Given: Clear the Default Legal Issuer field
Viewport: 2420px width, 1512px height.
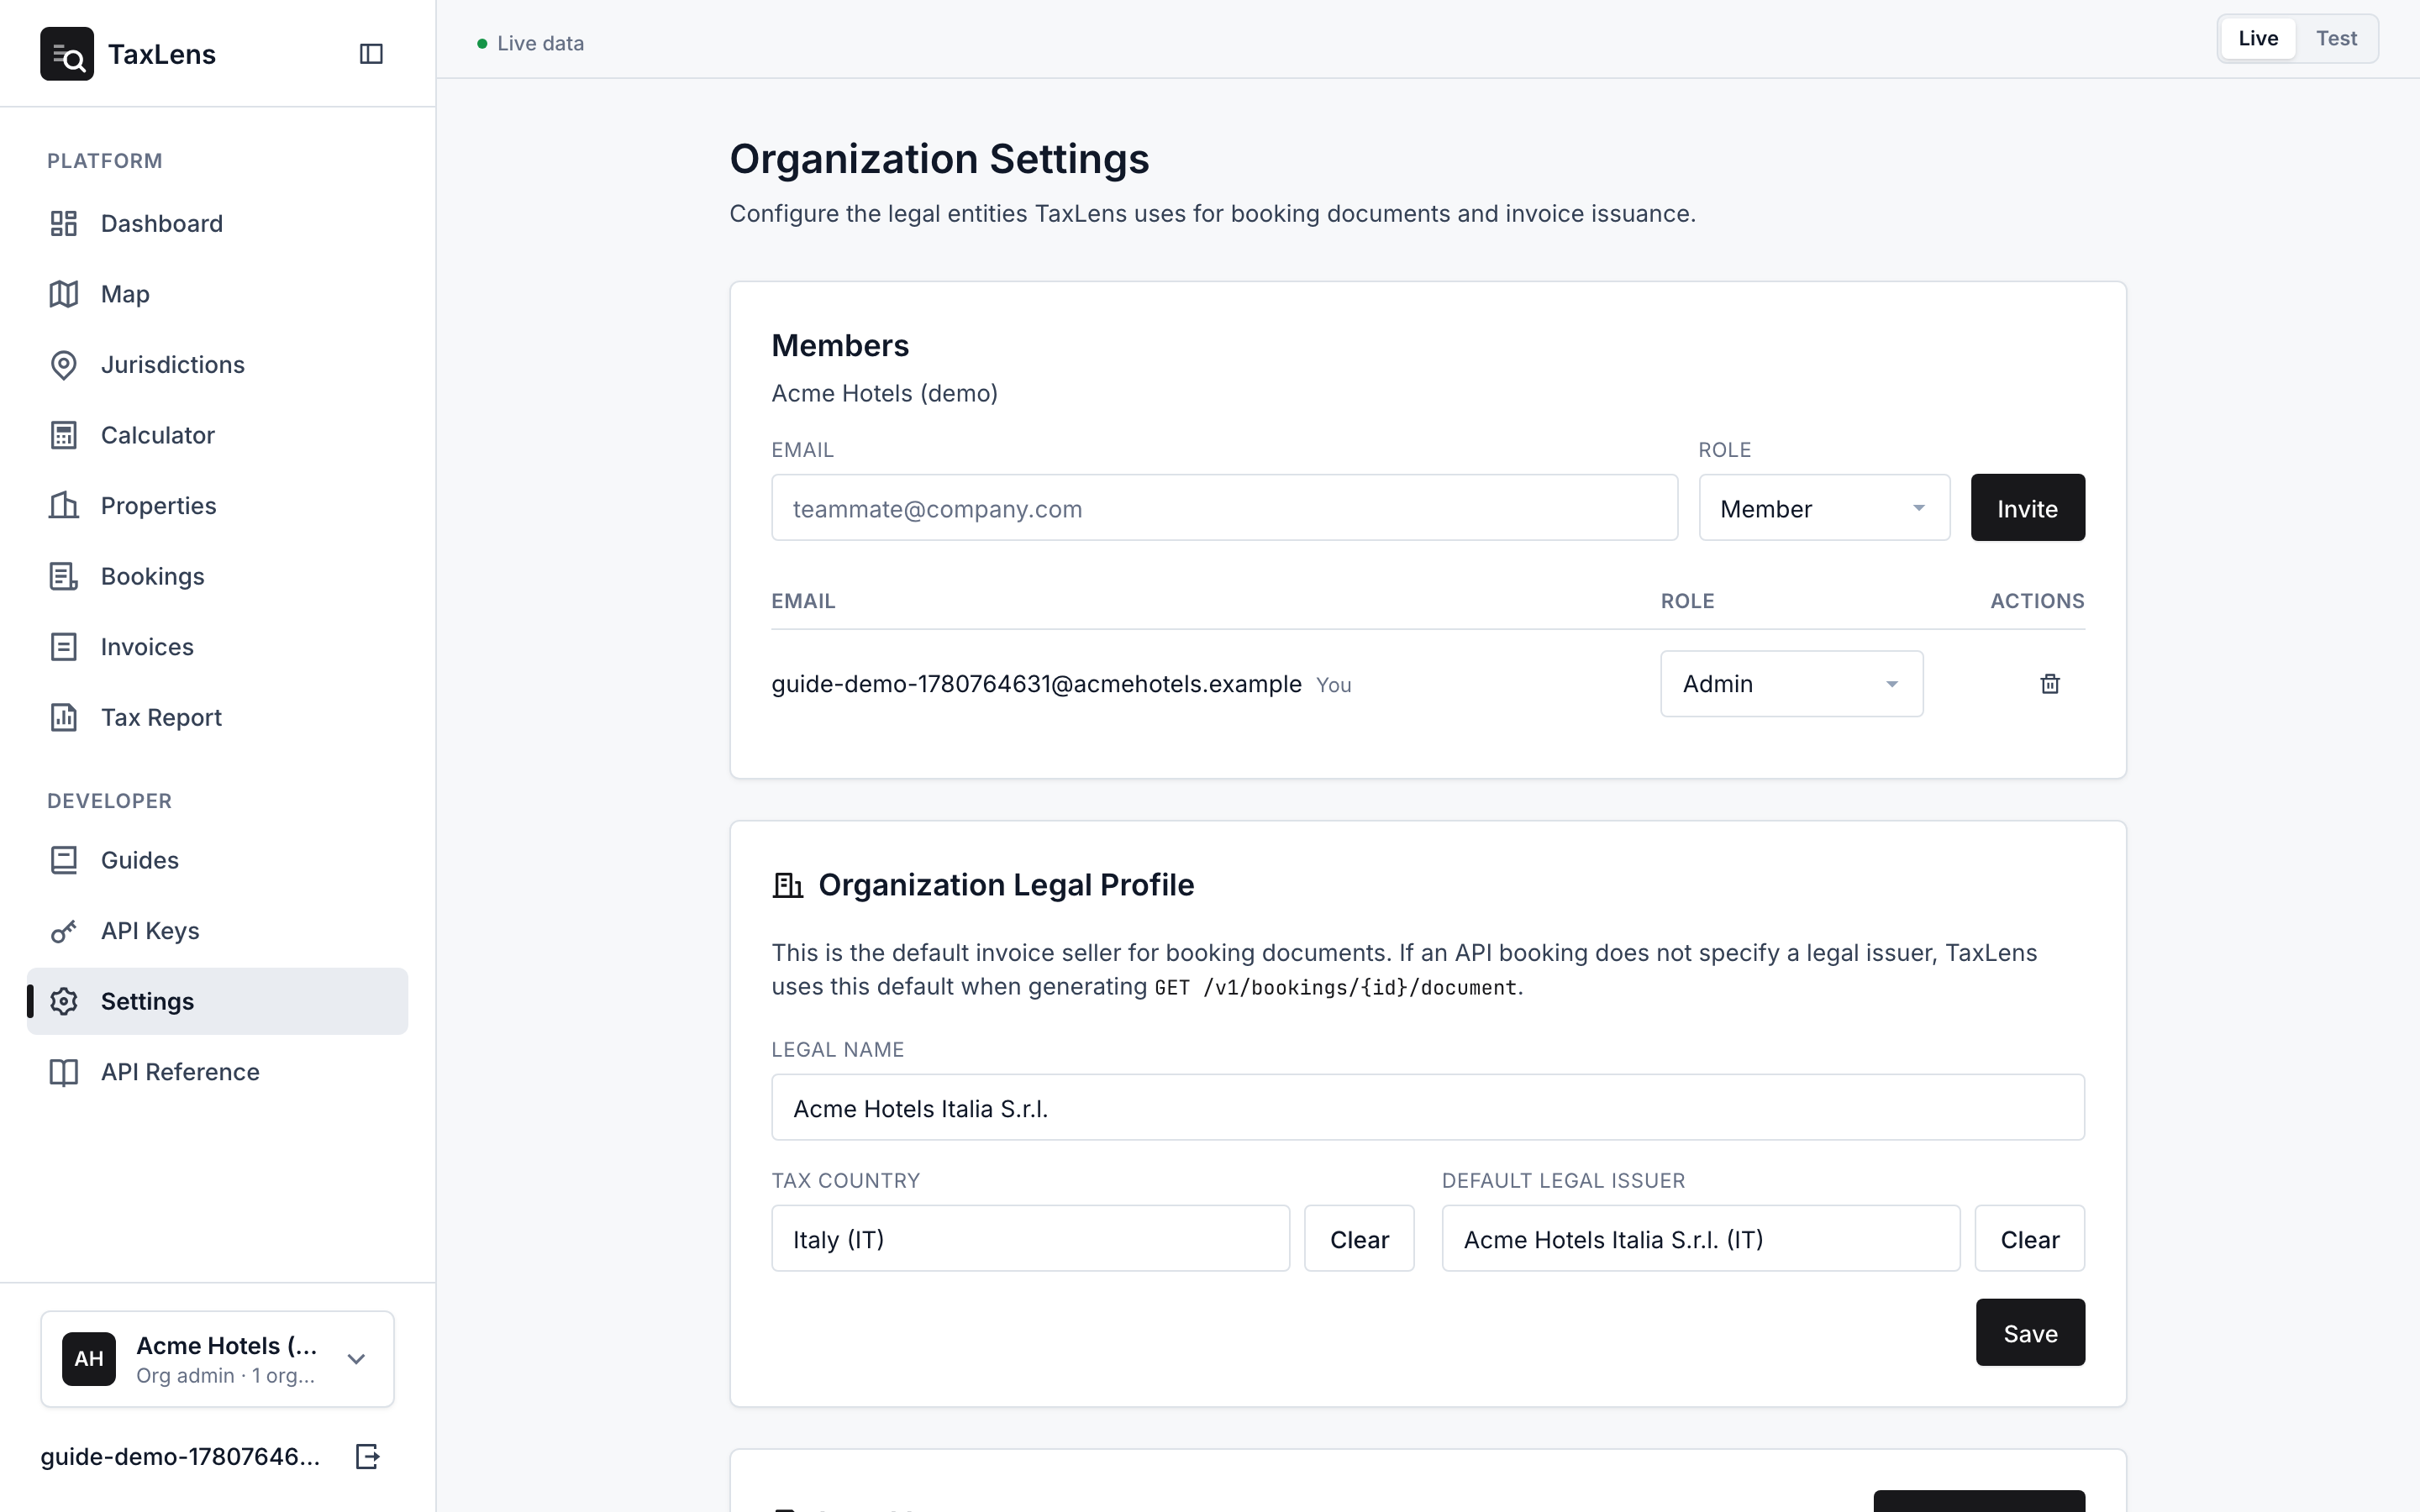Looking at the screenshot, I should click(x=2029, y=1239).
